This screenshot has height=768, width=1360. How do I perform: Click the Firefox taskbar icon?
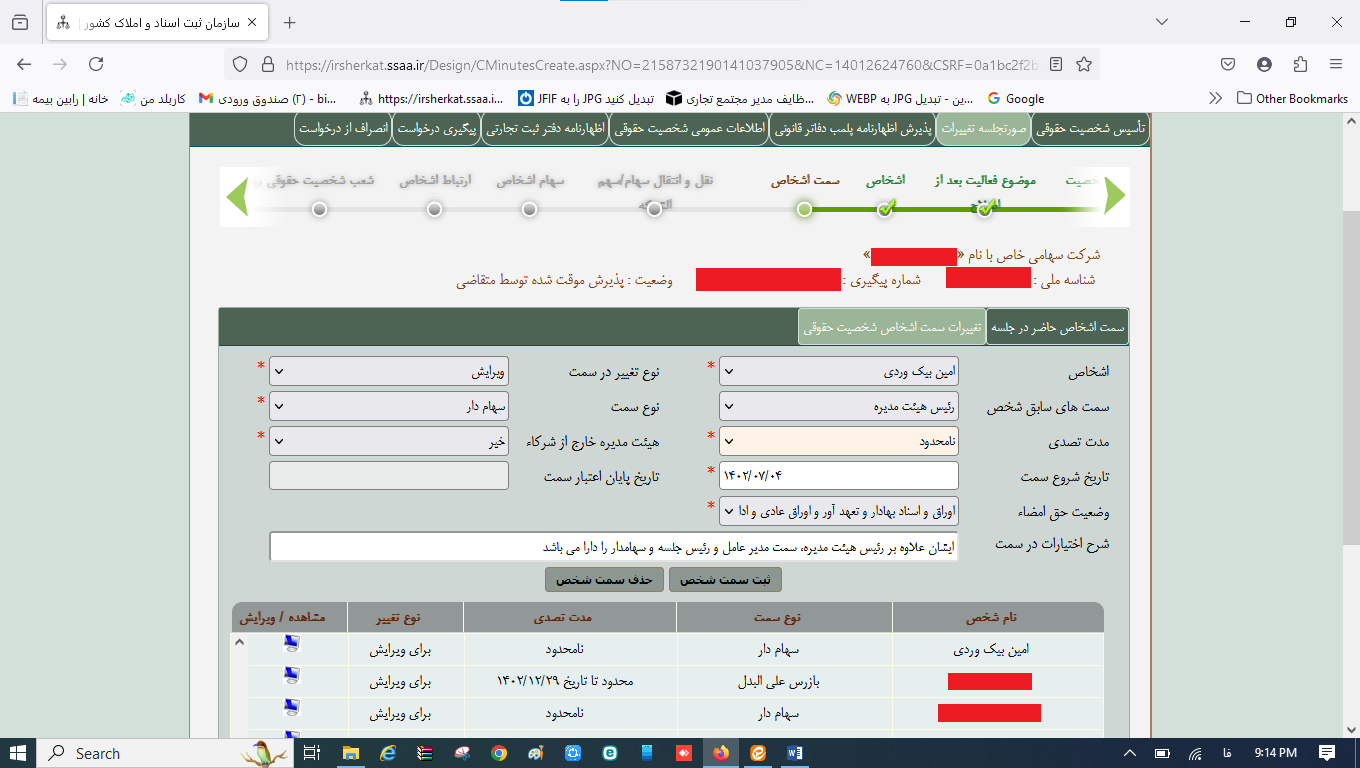[721, 753]
